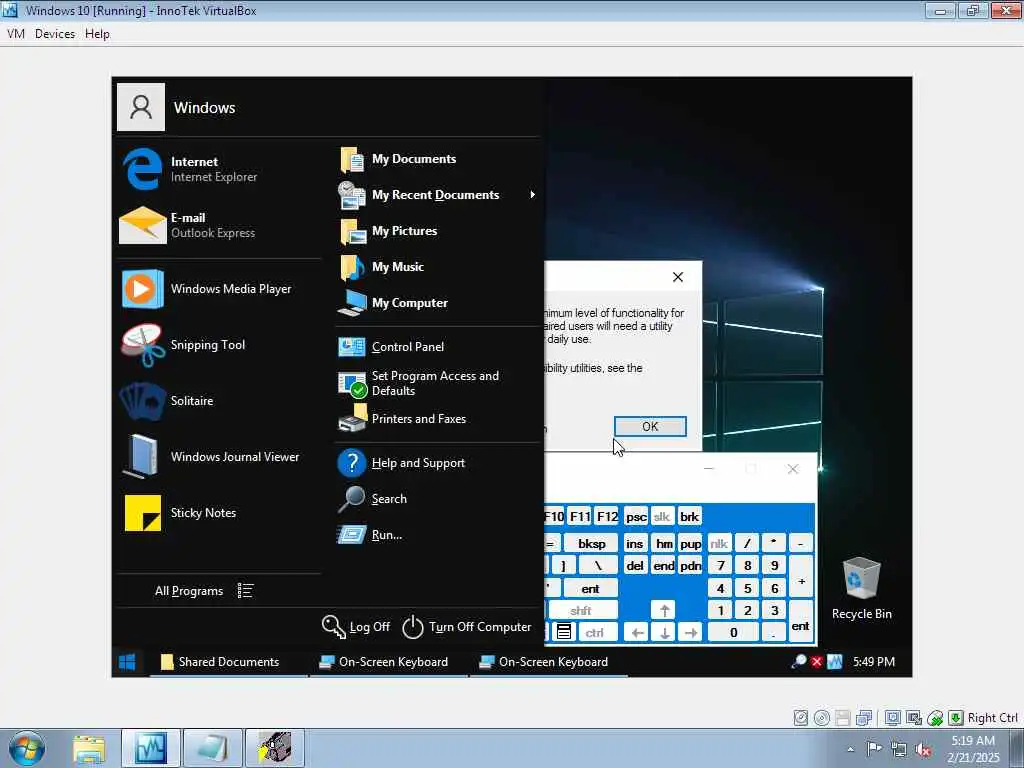Click the guest Windows Start button
This screenshot has width=1024, height=768.
[127, 662]
